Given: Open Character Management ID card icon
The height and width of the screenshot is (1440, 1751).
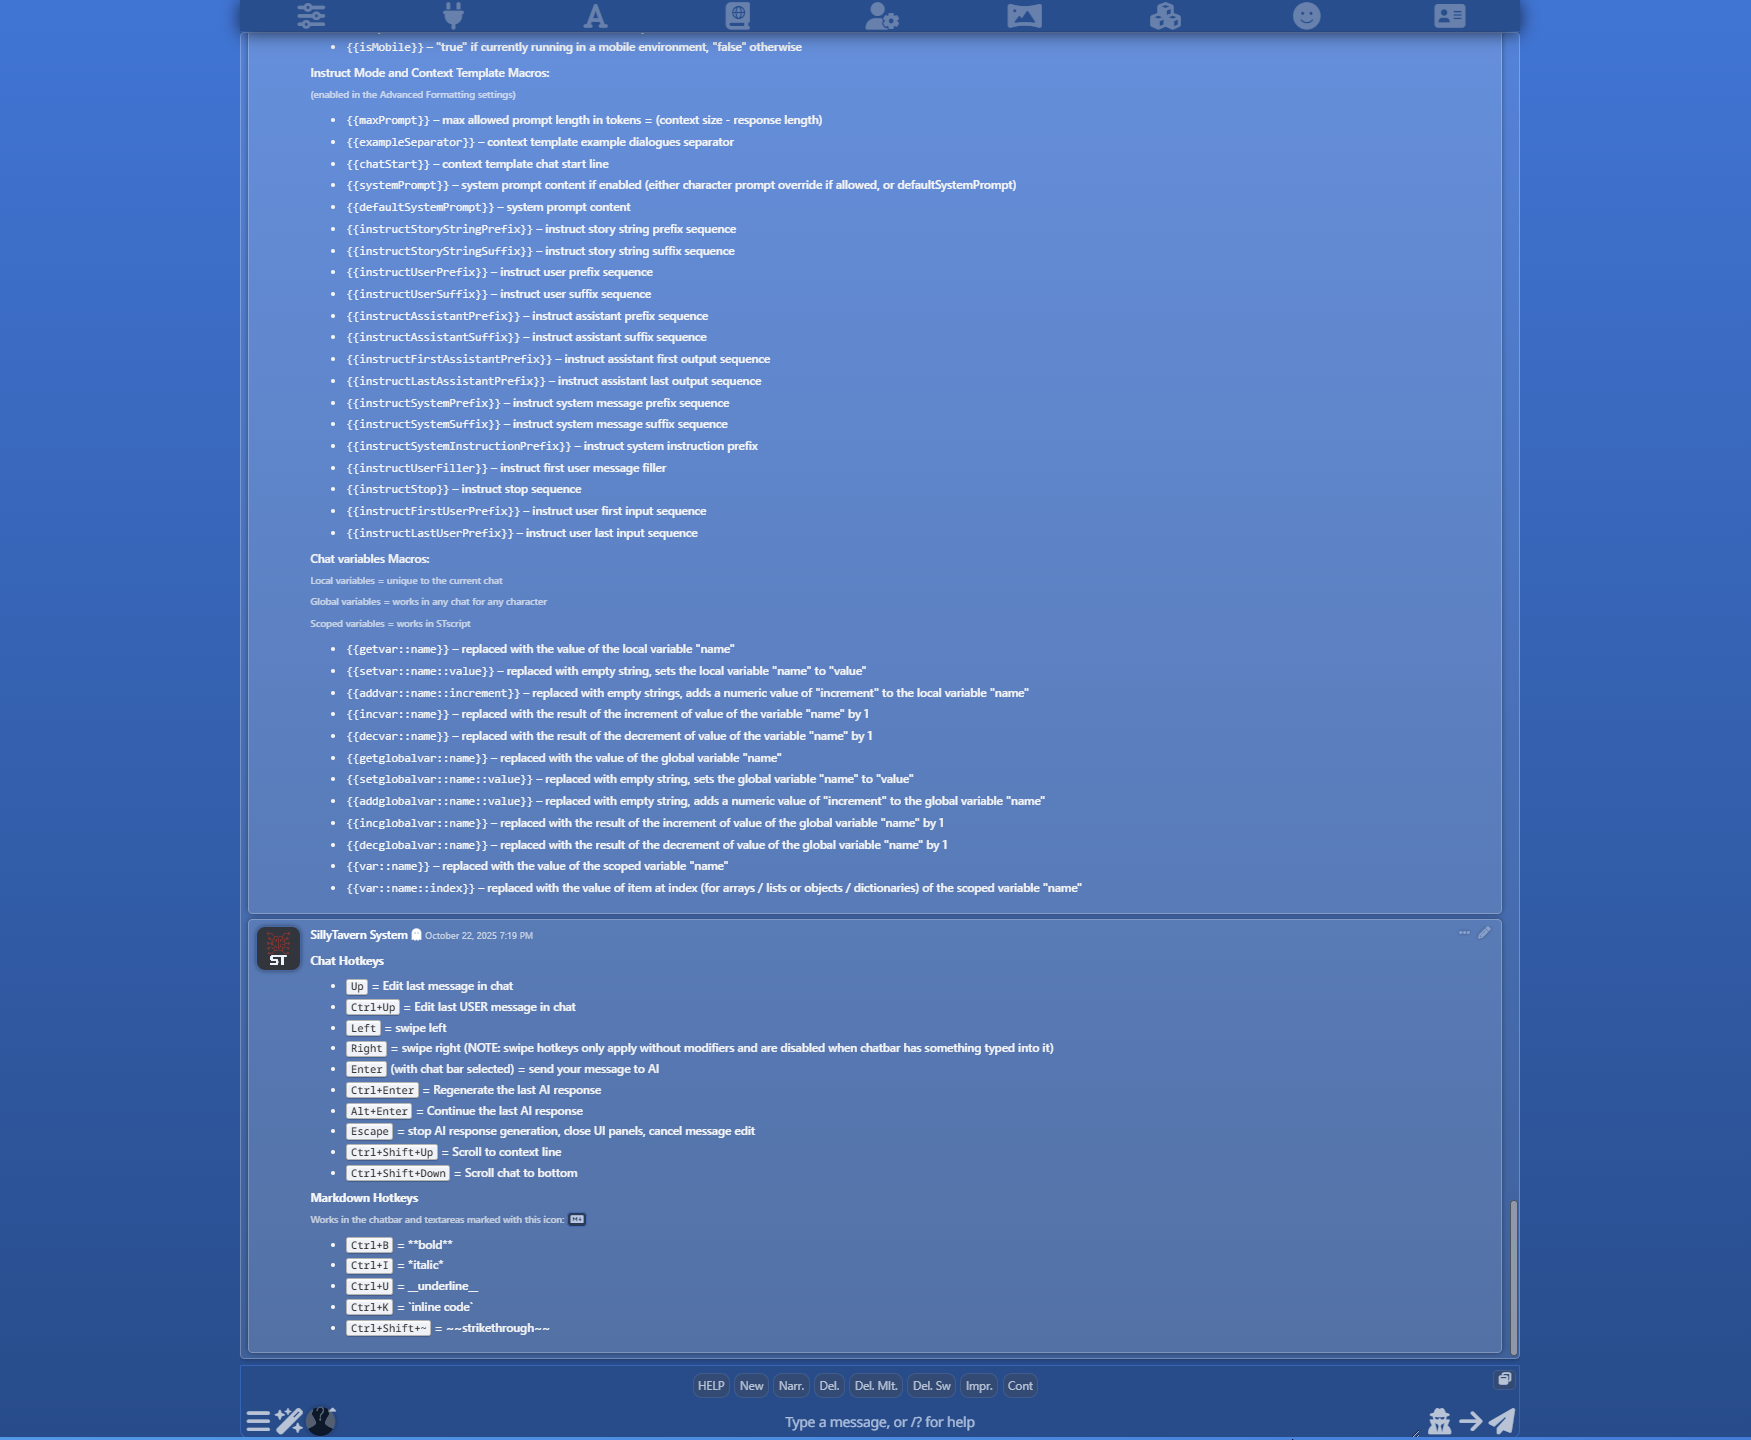Looking at the screenshot, I should tap(1449, 16).
